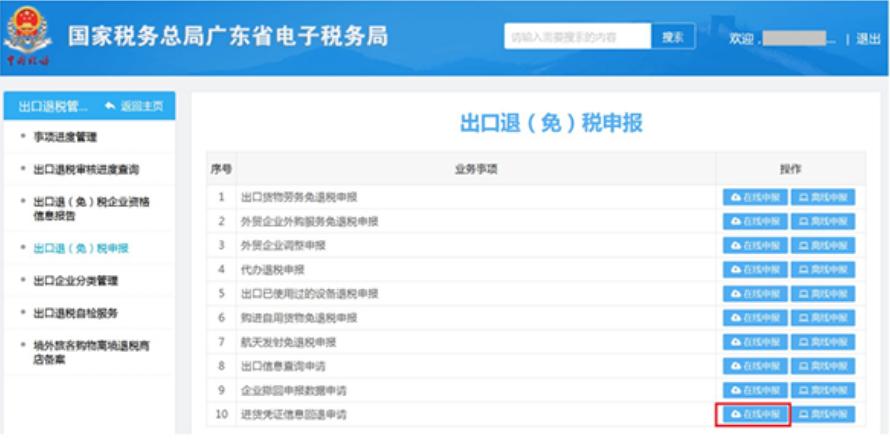This screenshot has height=442, width=890.
Task: Click 离线申报 for 航天发射免退税申报
Action: pyautogui.click(x=823, y=342)
